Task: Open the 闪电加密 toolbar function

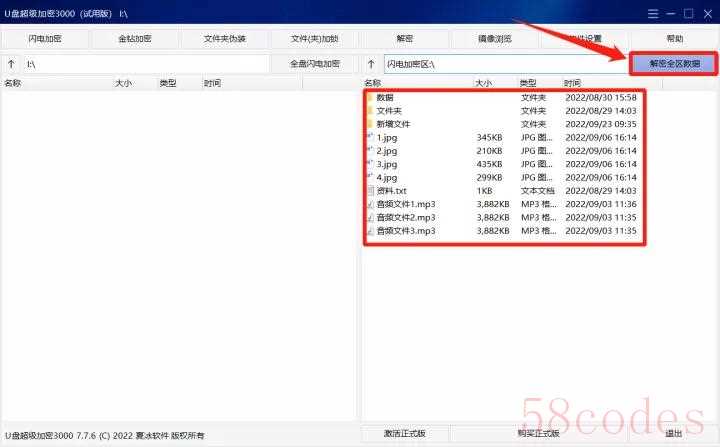Action: 45,39
